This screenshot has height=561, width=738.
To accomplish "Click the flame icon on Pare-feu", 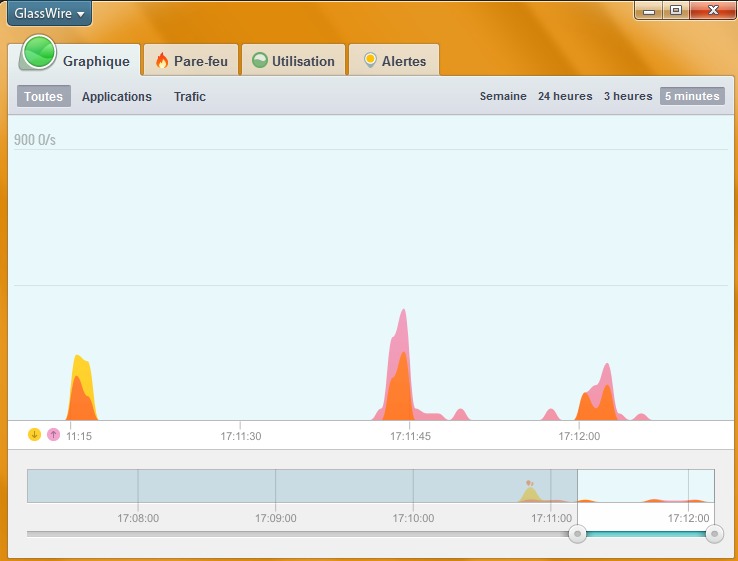I will tap(162, 61).
